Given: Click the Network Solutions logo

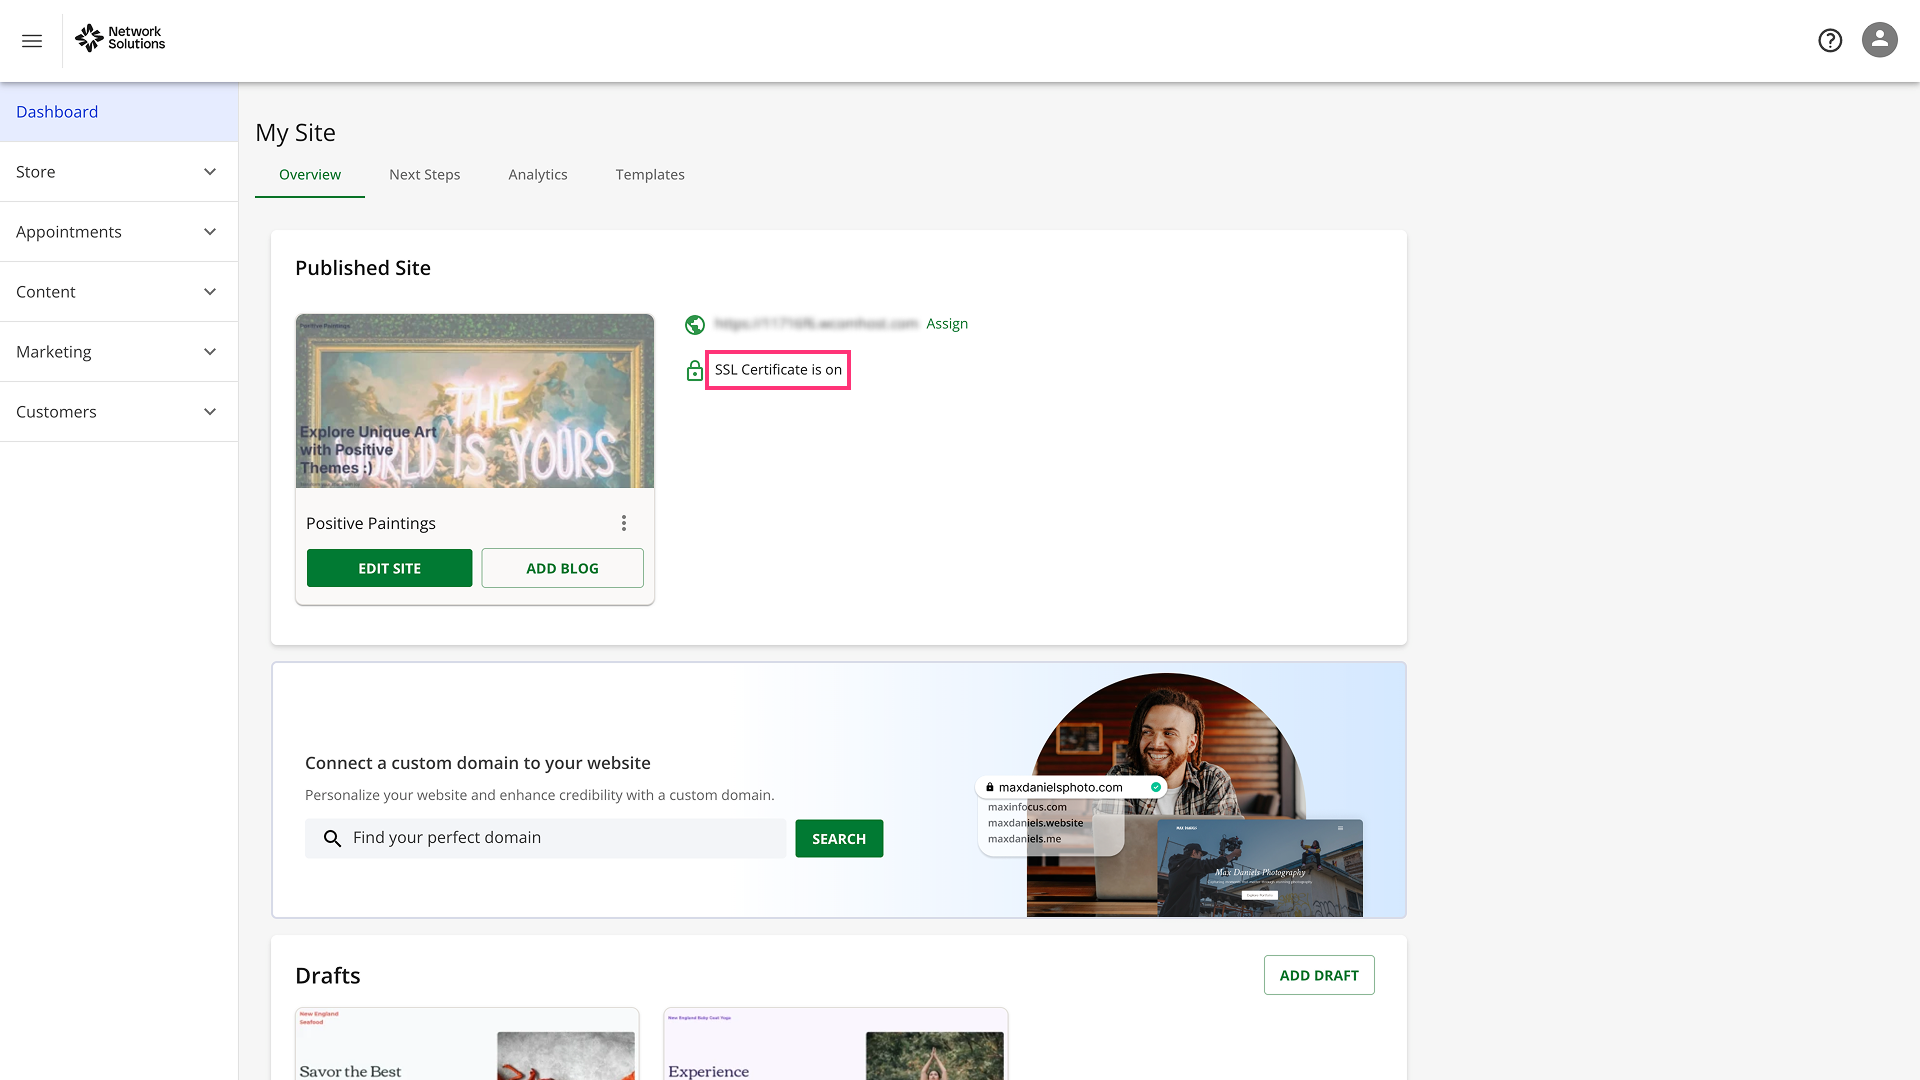Looking at the screenshot, I should click(x=120, y=39).
